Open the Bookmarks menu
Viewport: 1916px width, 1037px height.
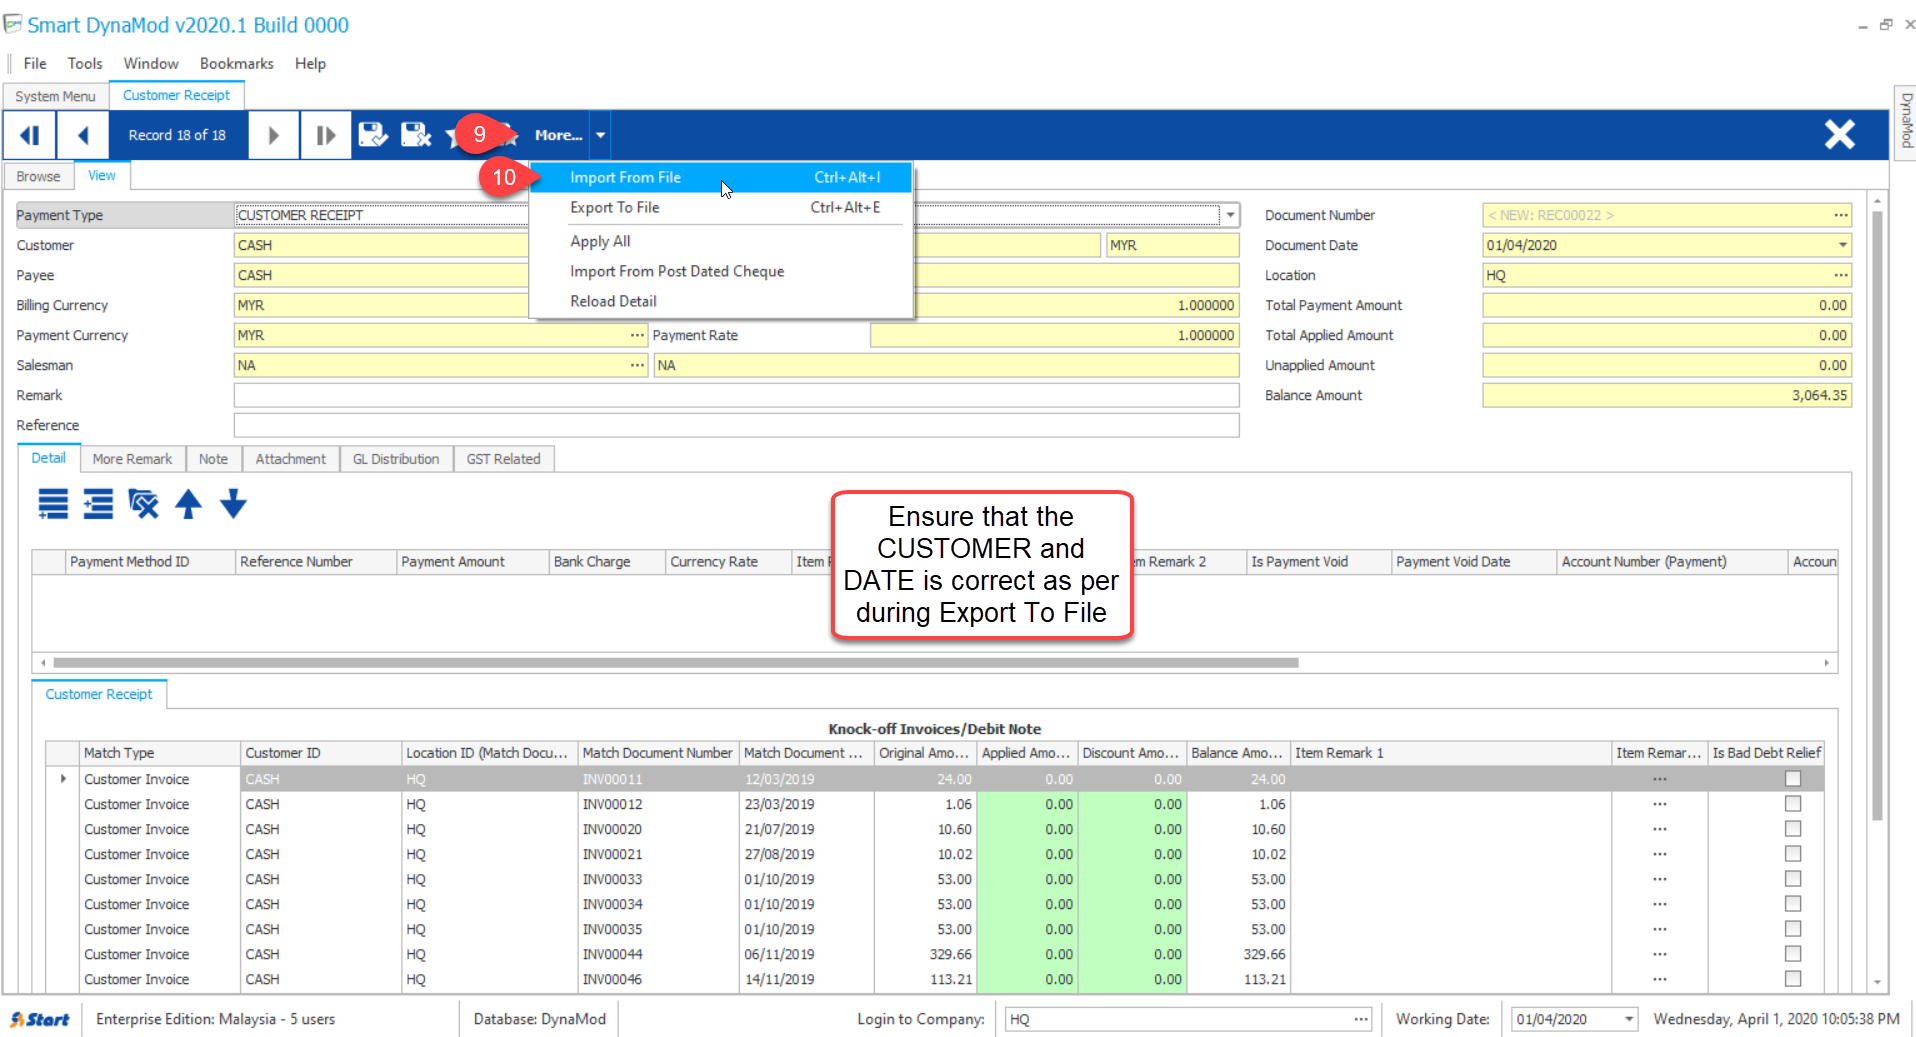(236, 63)
